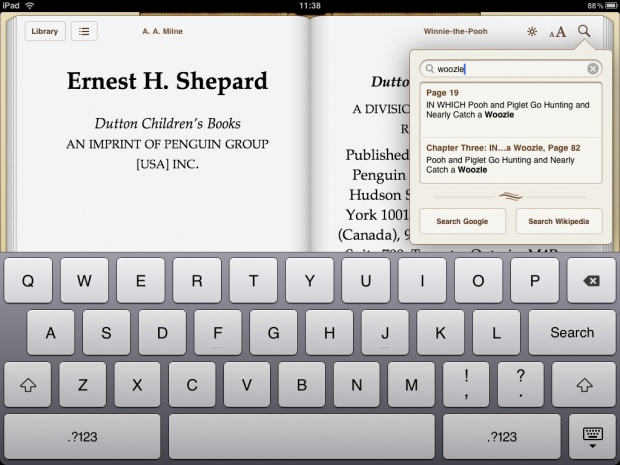620x465 pixels.
Task: Tap the space bar
Action: tap(302, 437)
